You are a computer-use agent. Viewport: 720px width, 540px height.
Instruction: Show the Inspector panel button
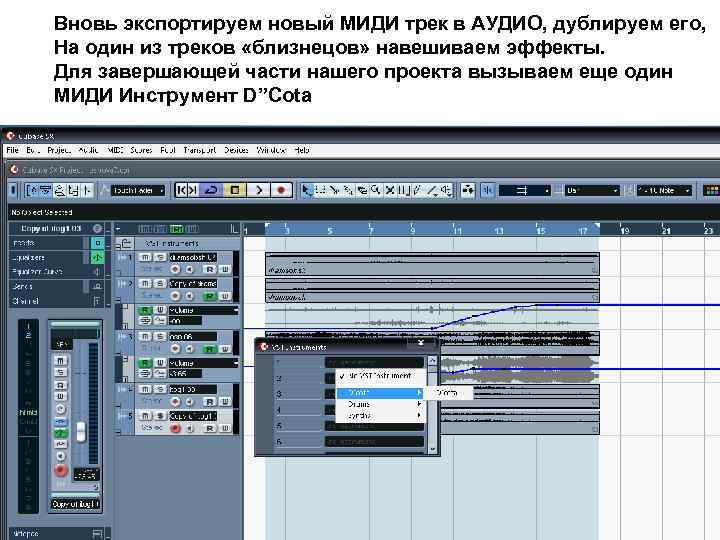[x=31, y=190]
